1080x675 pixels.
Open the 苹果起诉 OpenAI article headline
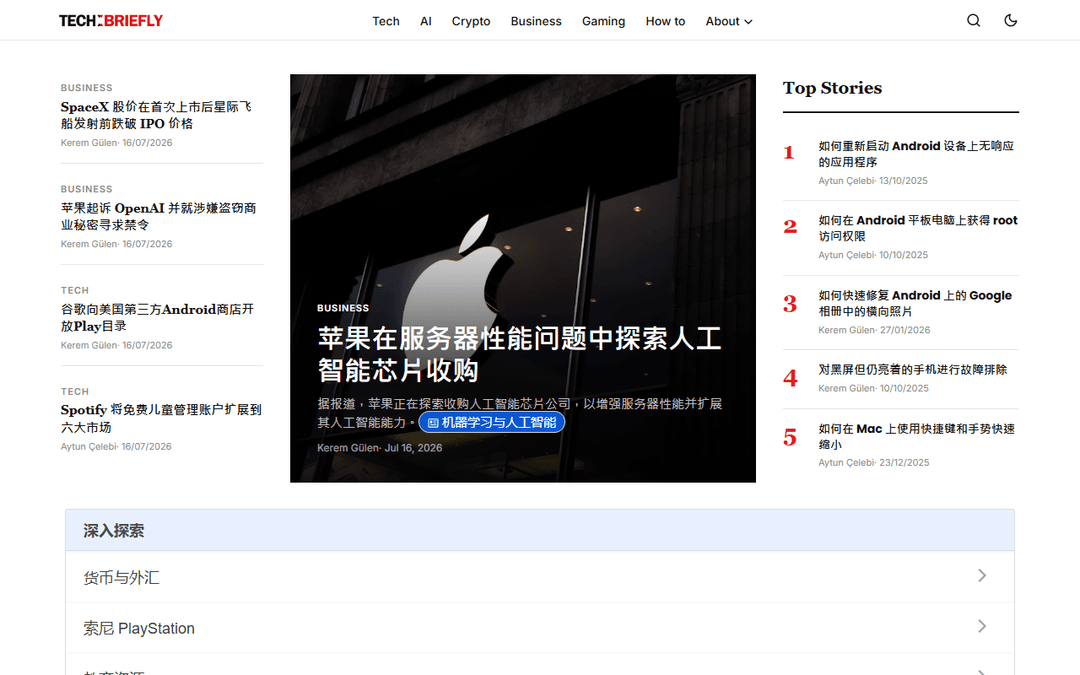pos(158,216)
